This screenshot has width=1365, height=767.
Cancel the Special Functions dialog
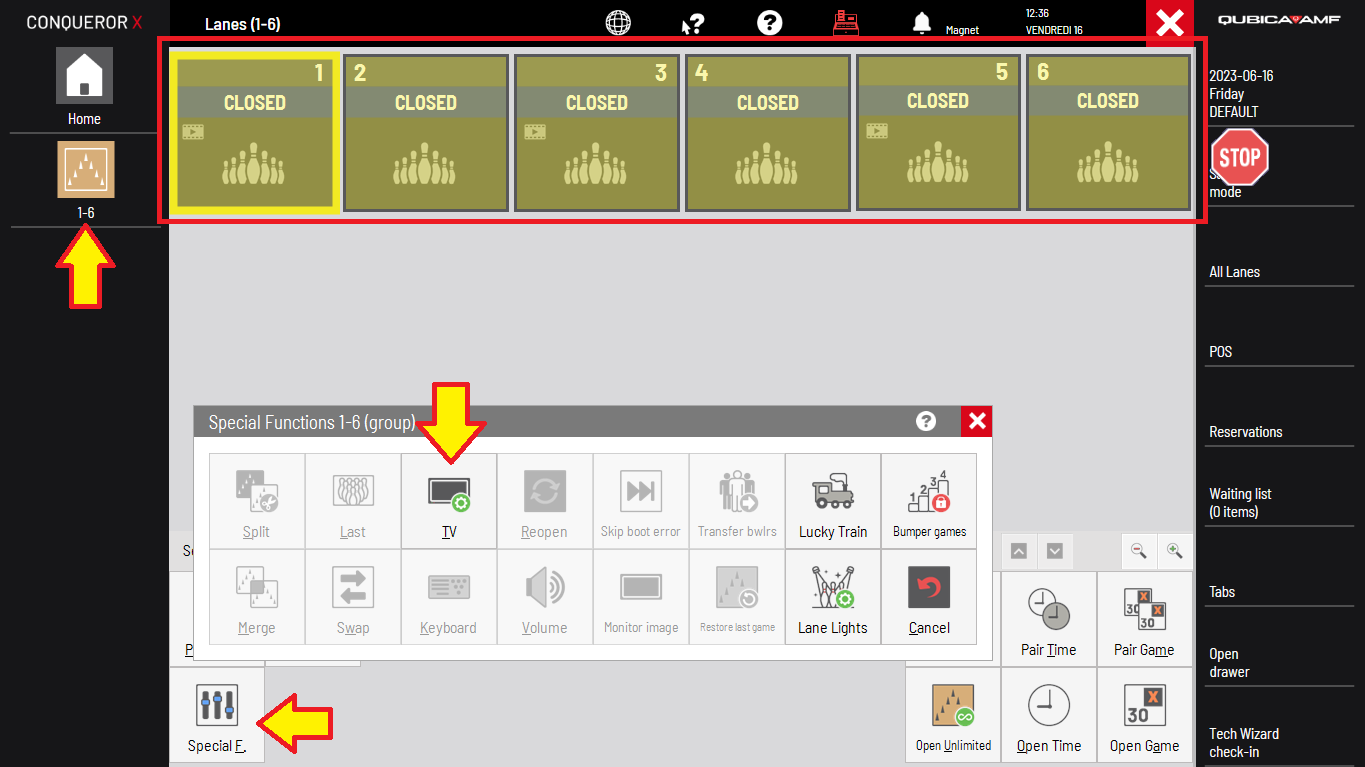click(x=929, y=597)
